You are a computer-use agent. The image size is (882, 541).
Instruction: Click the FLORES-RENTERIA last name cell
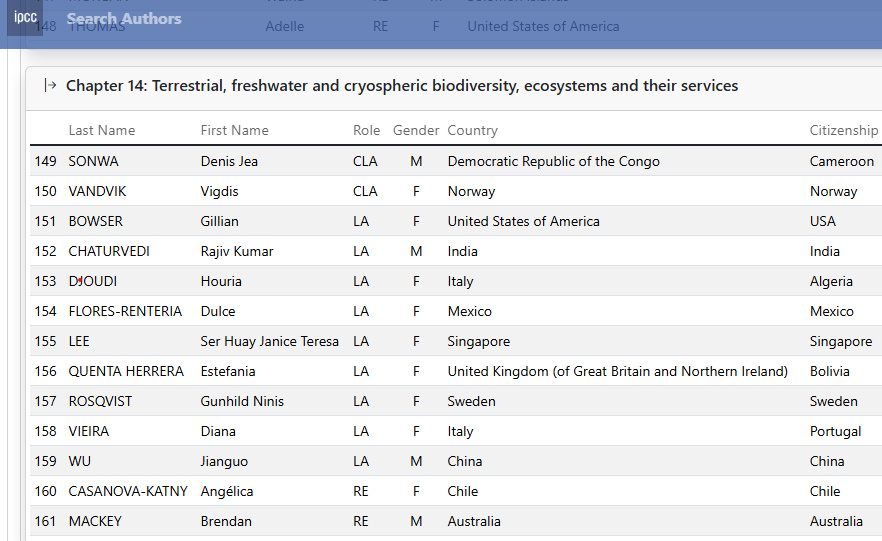coord(125,311)
